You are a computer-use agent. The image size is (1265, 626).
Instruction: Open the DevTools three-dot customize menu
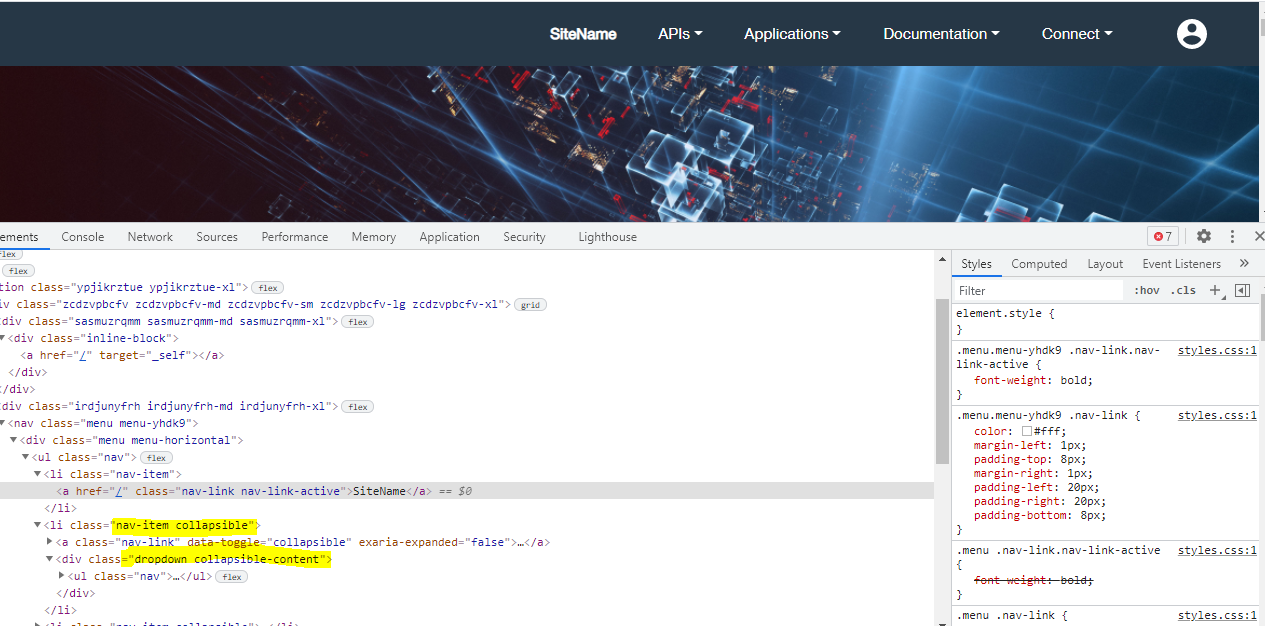(x=1232, y=236)
